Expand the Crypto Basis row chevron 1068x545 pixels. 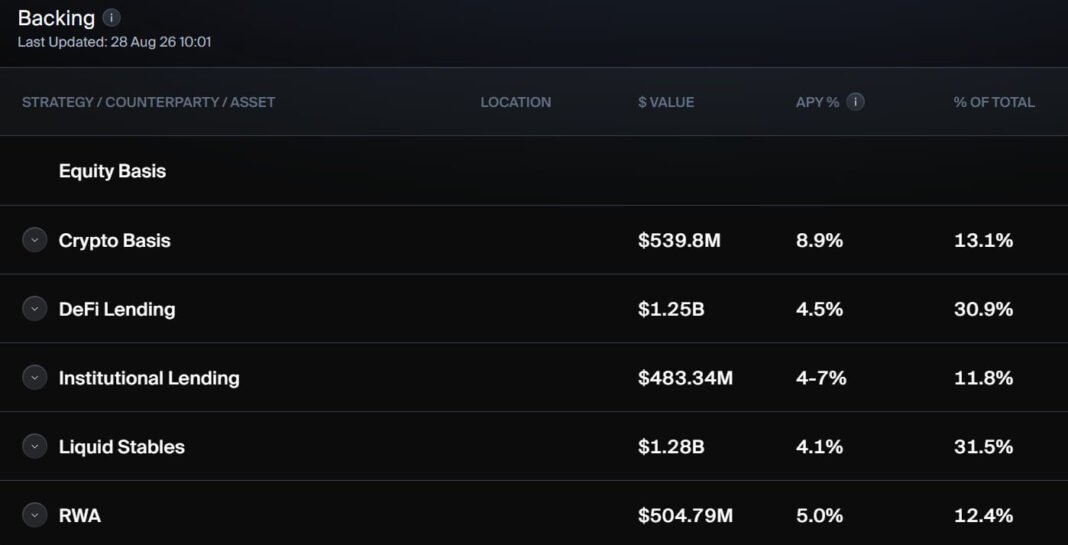pyautogui.click(x=35, y=240)
